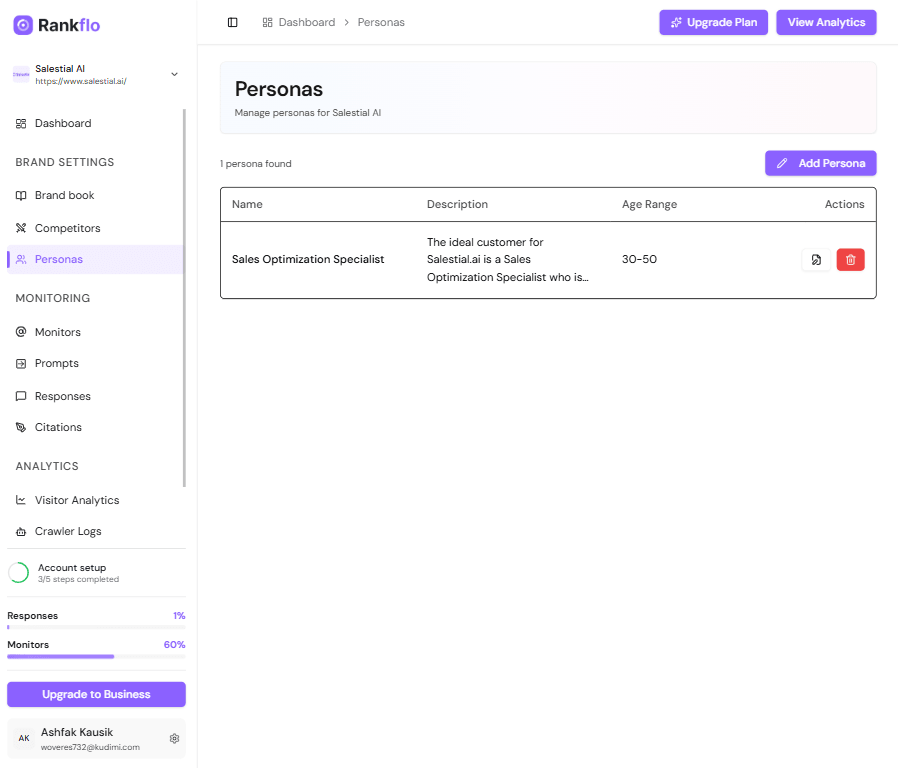
Task: Open the Upgrade Plan dialog
Action: (x=713, y=21)
